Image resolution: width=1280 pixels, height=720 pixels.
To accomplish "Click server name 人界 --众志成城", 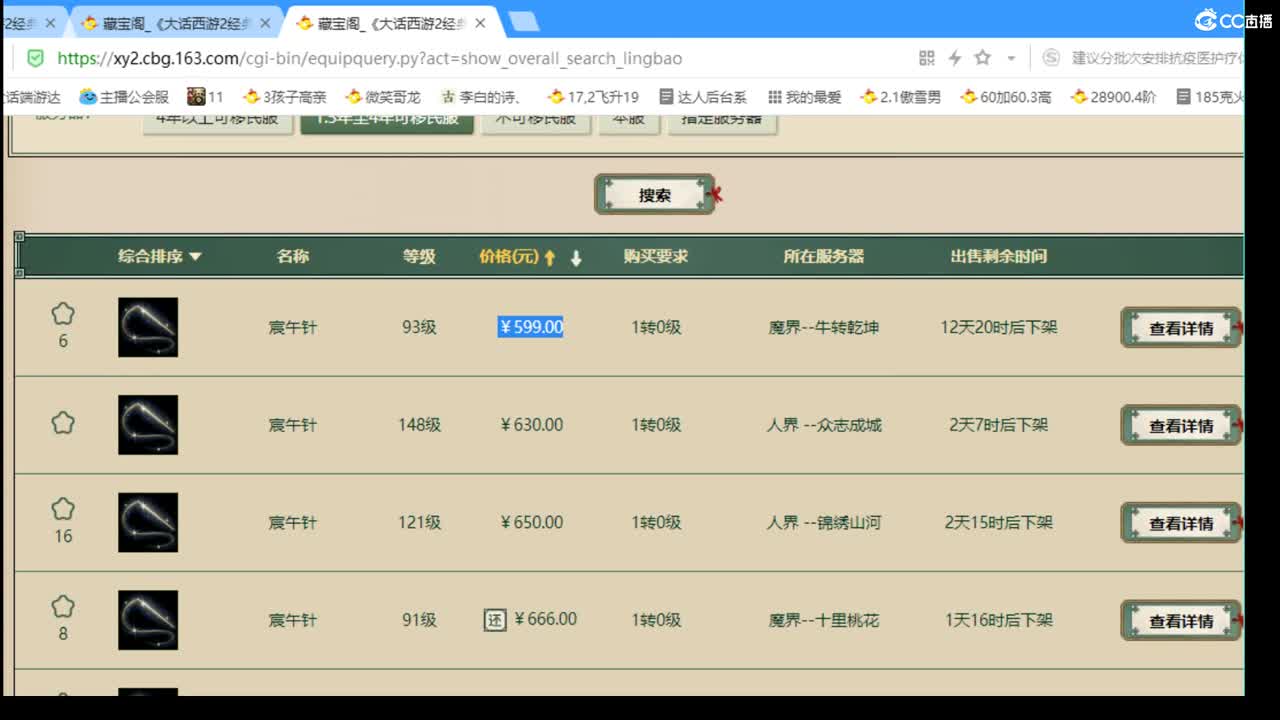I will click(824, 425).
